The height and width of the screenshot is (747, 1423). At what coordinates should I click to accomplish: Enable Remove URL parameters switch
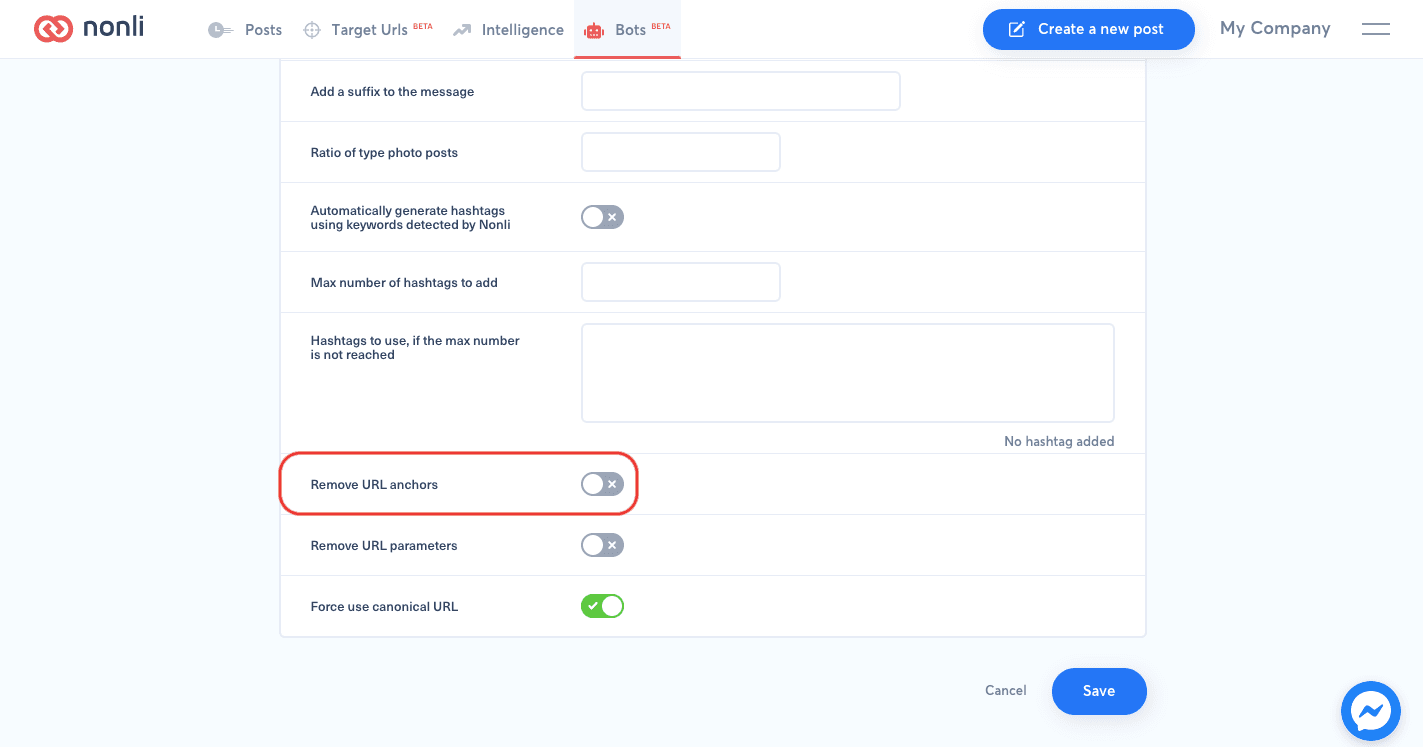click(x=602, y=545)
